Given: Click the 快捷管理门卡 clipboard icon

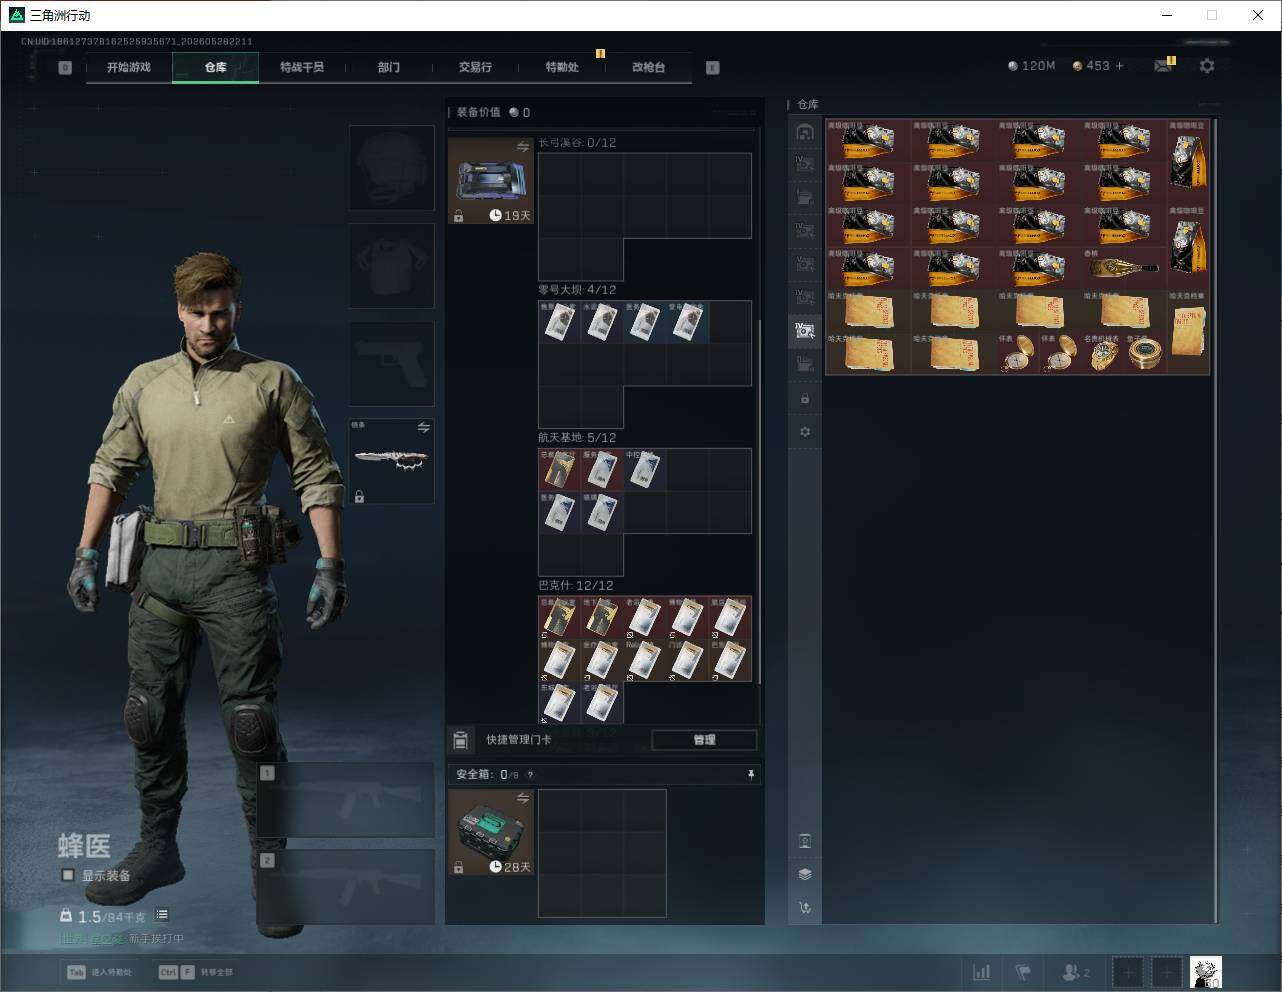Looking at the screenshot, I should click(460, 740).
